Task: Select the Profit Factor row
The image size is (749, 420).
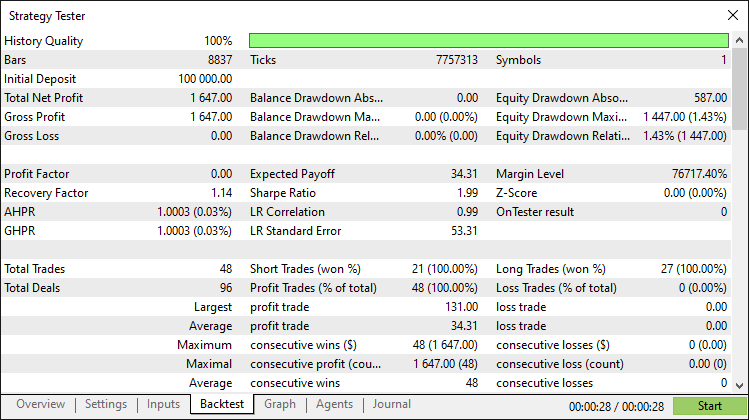Action: [366, 174]
